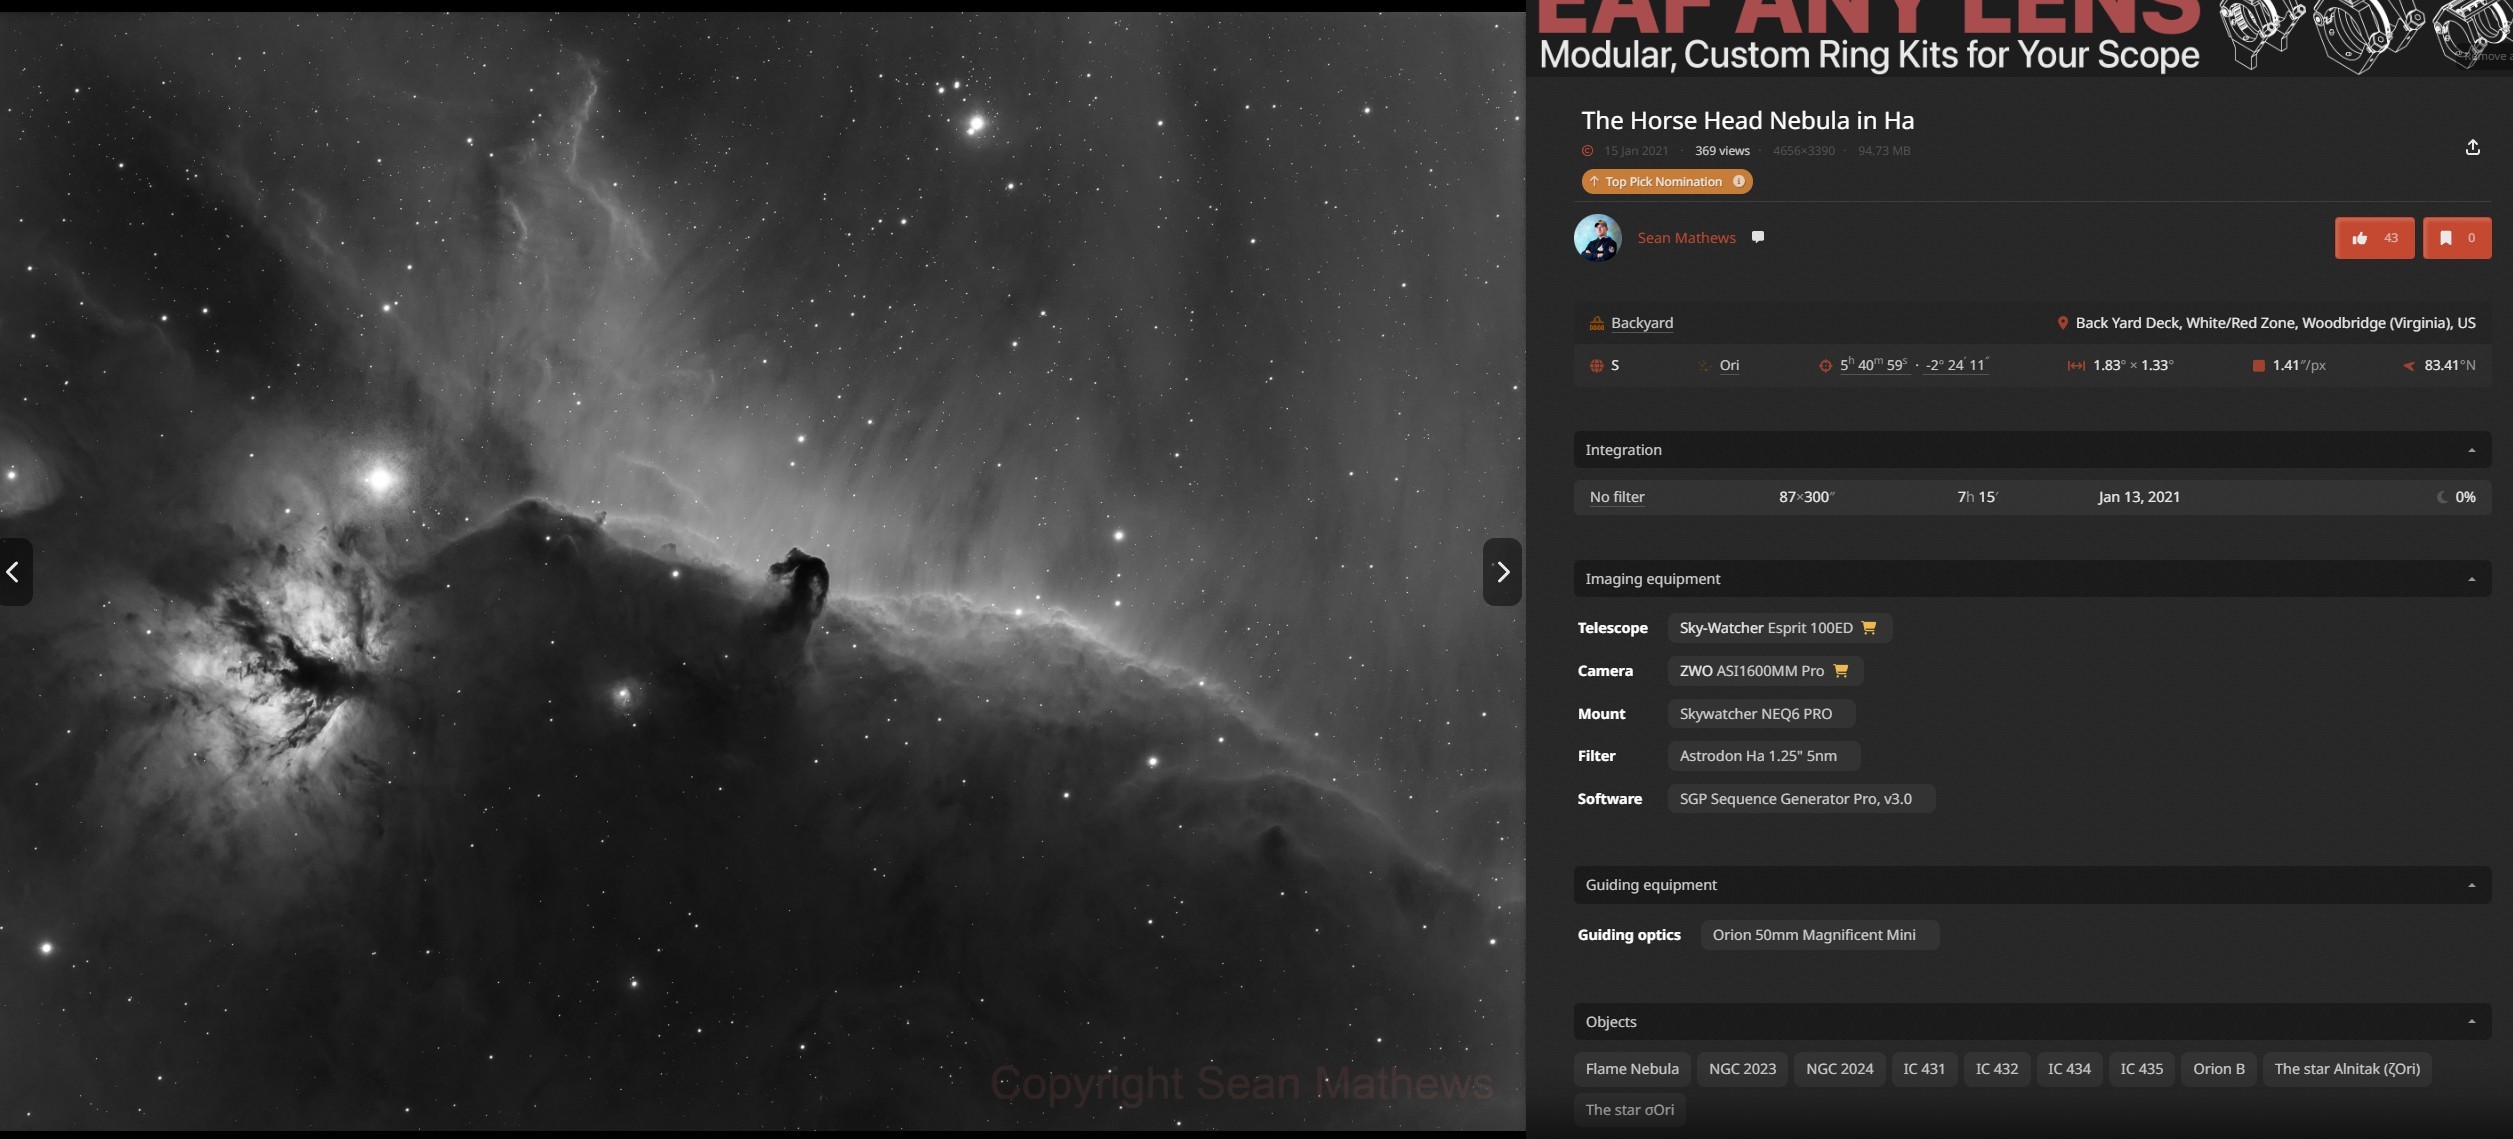This screenshot has width=2513, height=1139.
Task: Select the NGC 2023 object tag
Action: [1742, 1069]
